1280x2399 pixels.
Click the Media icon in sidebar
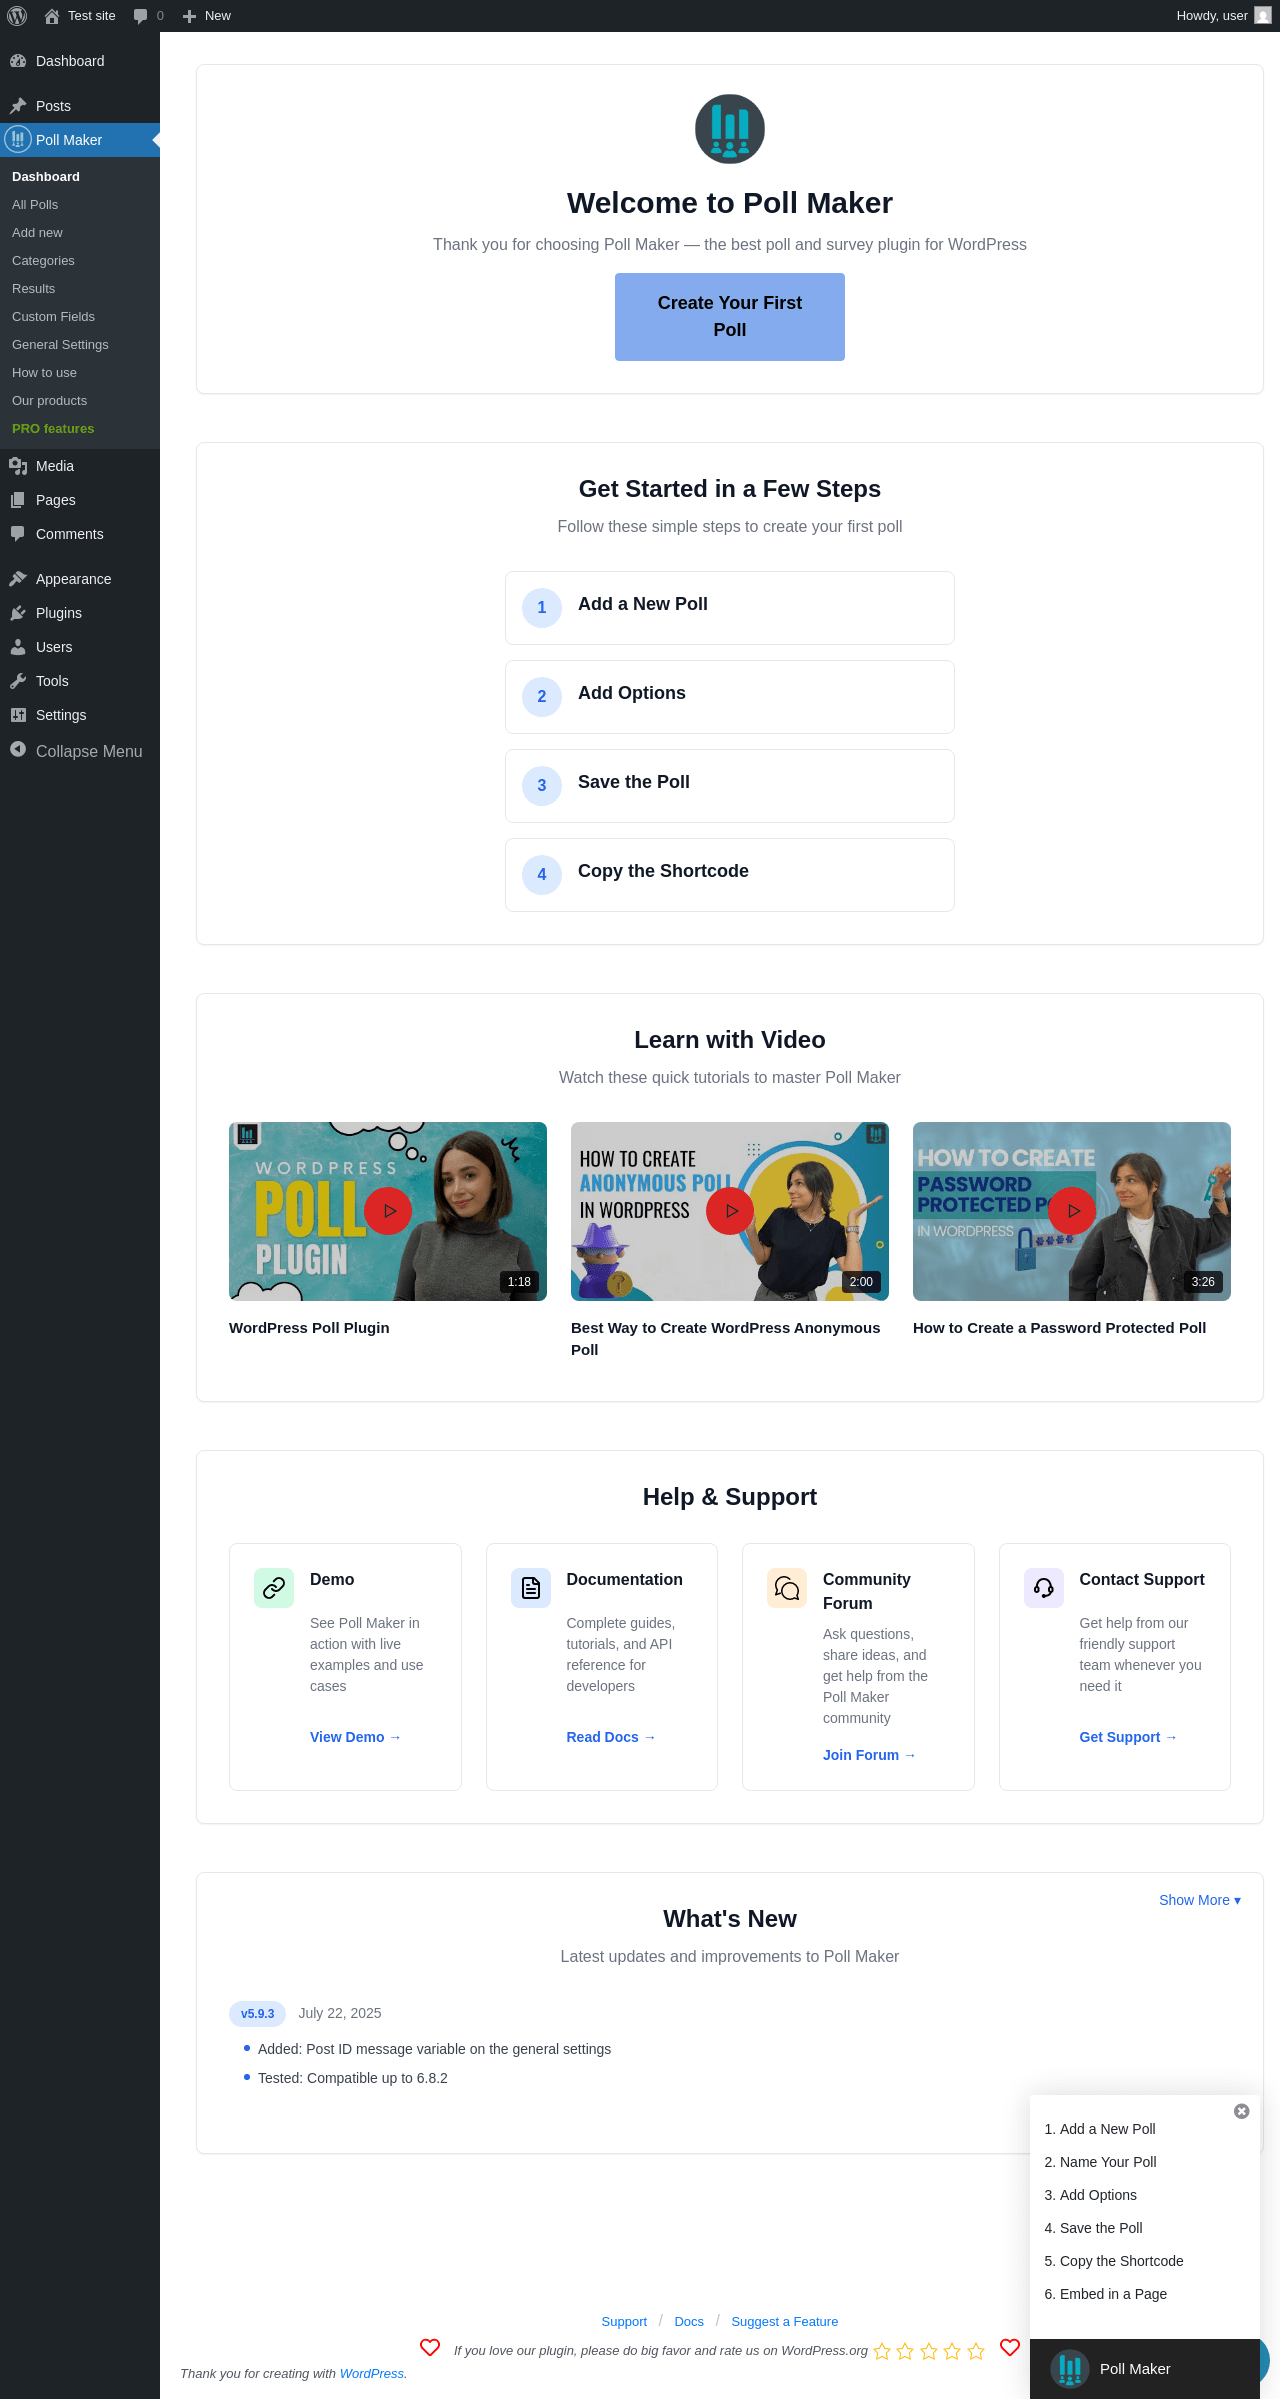(18, 466)
